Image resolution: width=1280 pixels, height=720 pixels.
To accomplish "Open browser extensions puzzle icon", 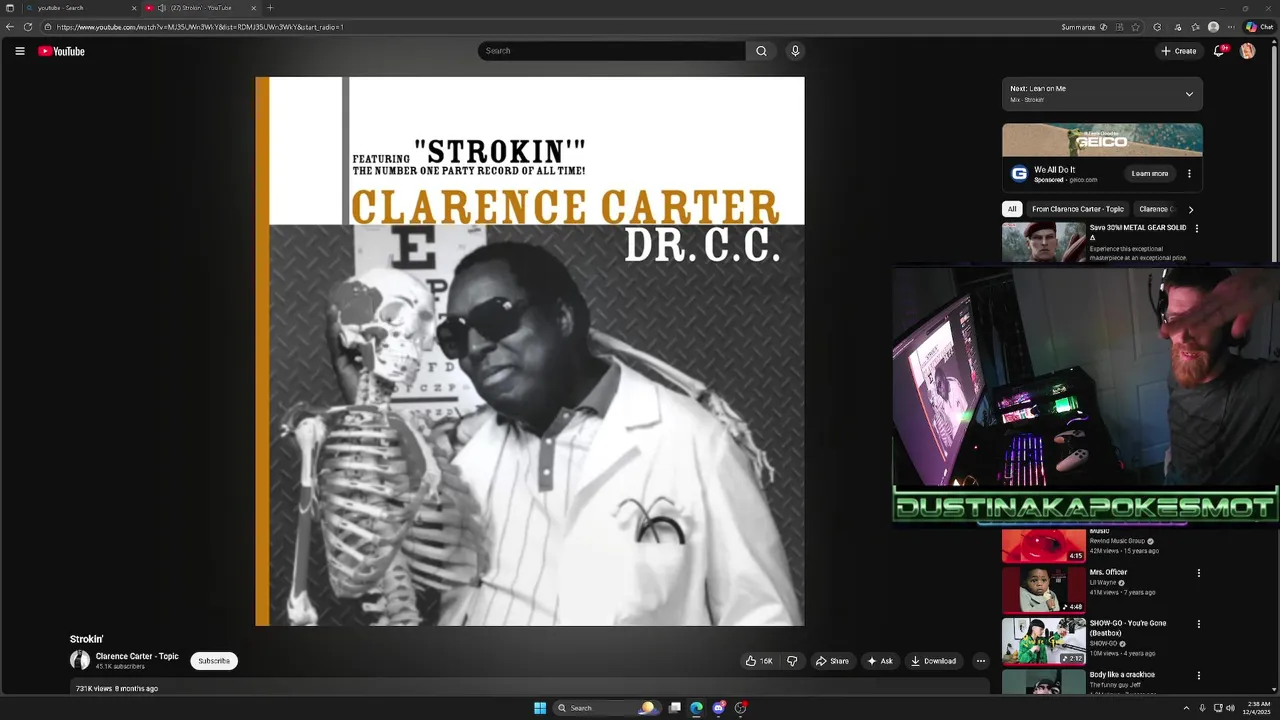I will [x=1157, y=27].
